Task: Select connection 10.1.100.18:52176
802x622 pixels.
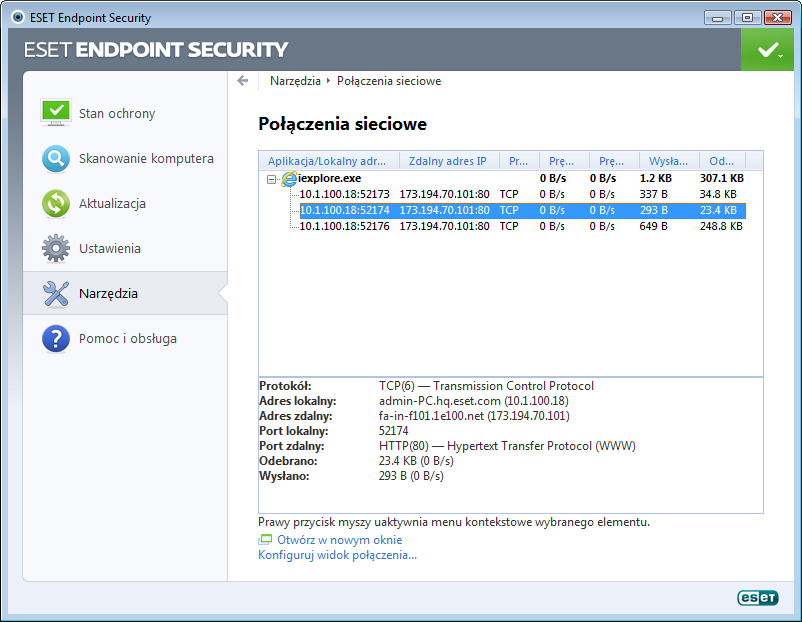Action: pos(522,226)
